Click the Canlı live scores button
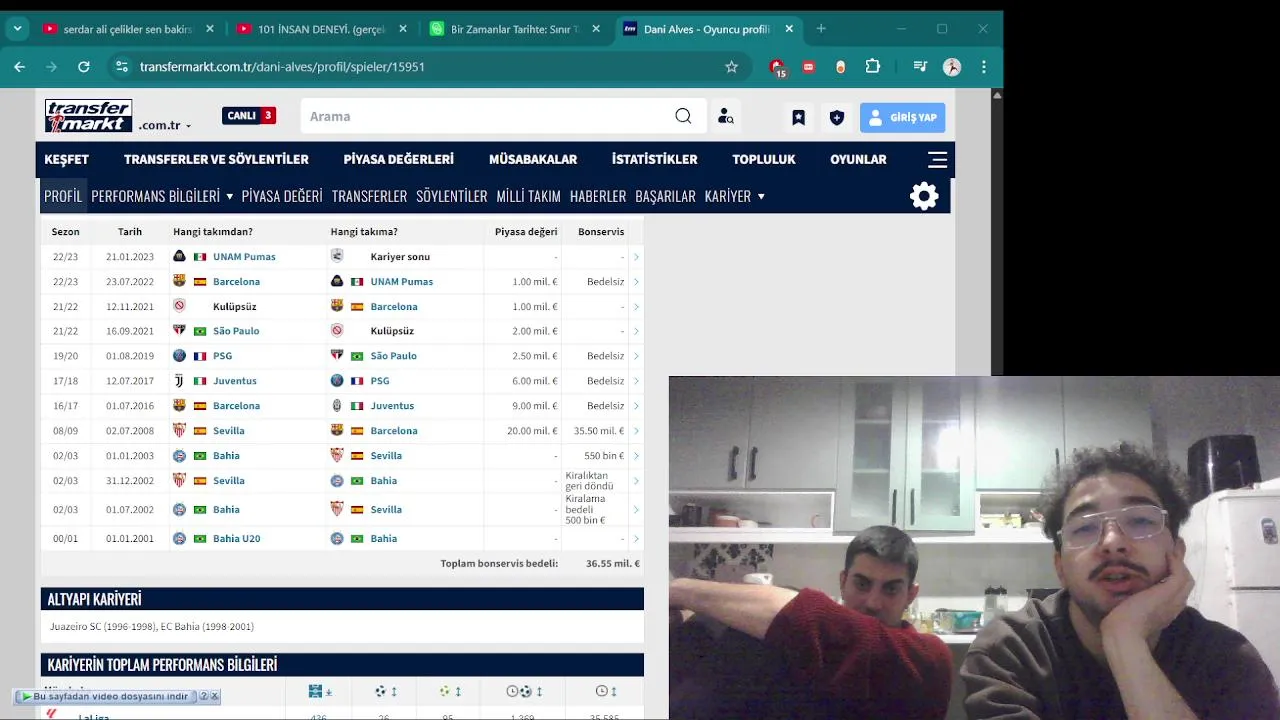Screen dimensions: 1280x720 (x=249, y=116)
